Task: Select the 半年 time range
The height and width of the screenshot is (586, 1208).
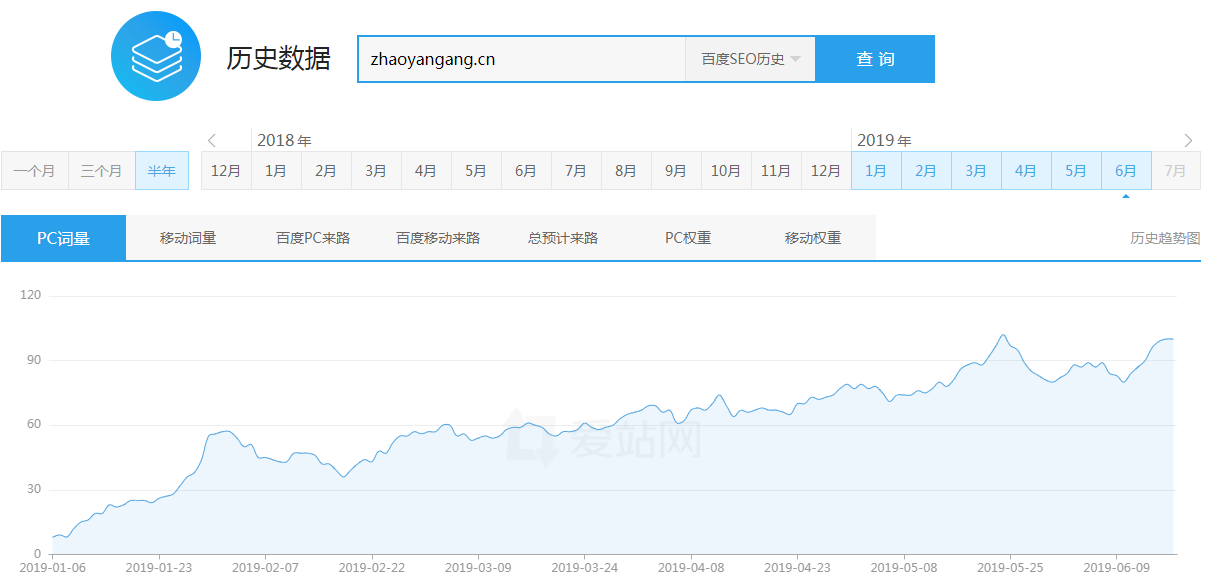Action: [x=160, y=170]
